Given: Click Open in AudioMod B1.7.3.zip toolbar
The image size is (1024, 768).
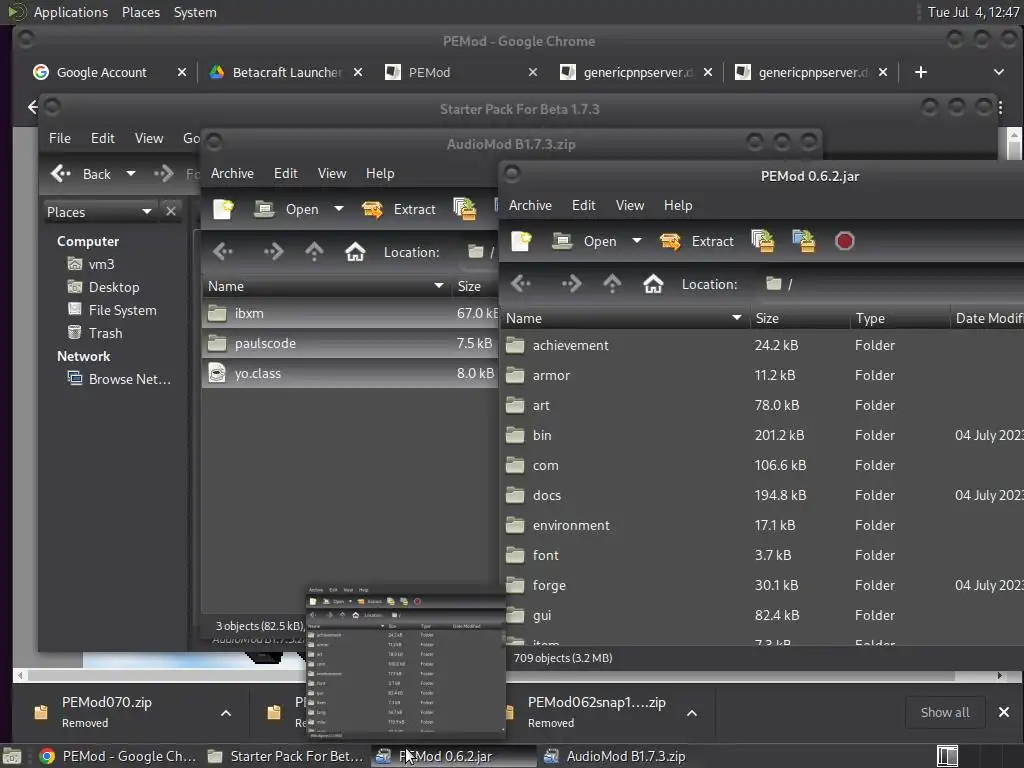Looking at the screenshot, I should click(287, 209).
